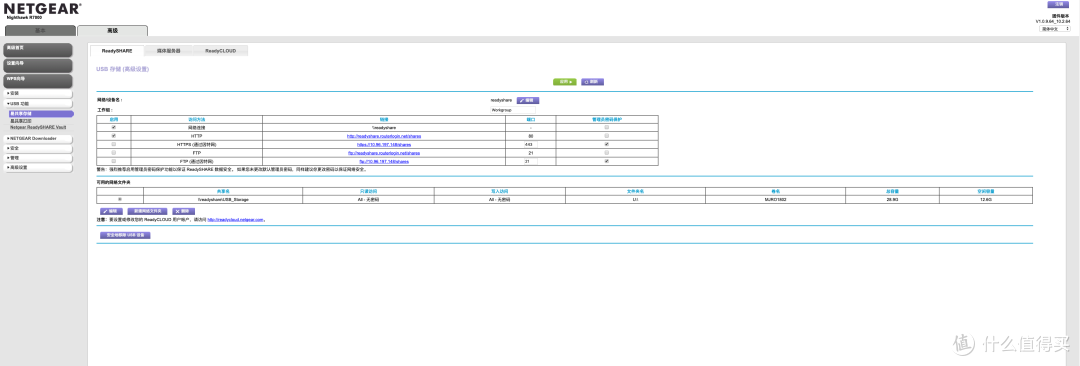This screenshot has width=1080, height=366.
Task: Open the readycloud.netgear.com link
Action: [x=236, y=220]
